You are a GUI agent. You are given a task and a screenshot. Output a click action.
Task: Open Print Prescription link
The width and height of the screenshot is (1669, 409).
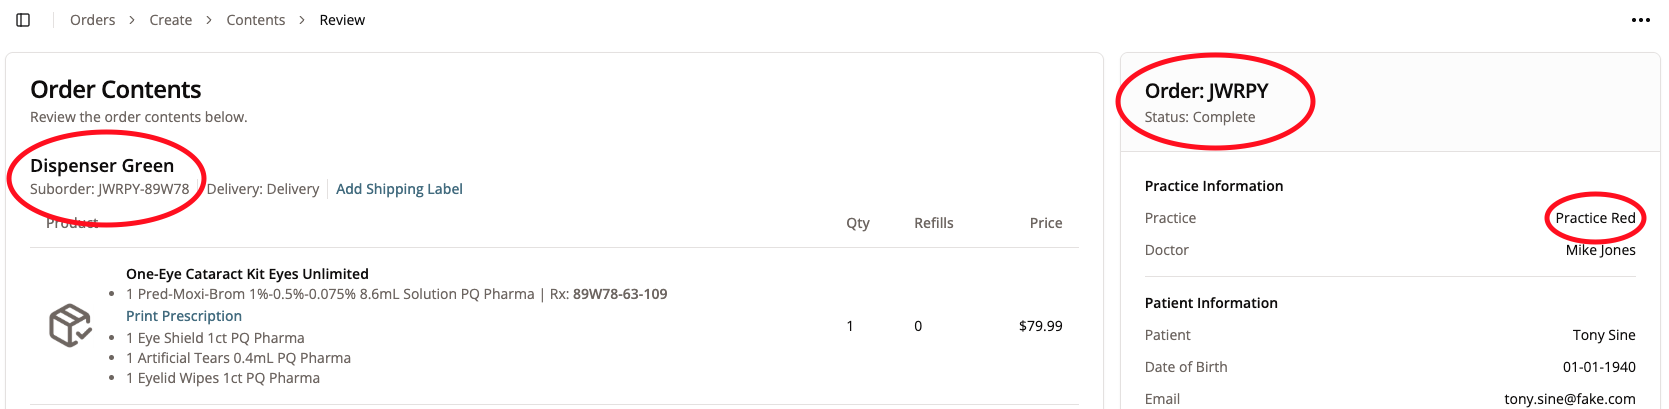click(x=184, y=316)
